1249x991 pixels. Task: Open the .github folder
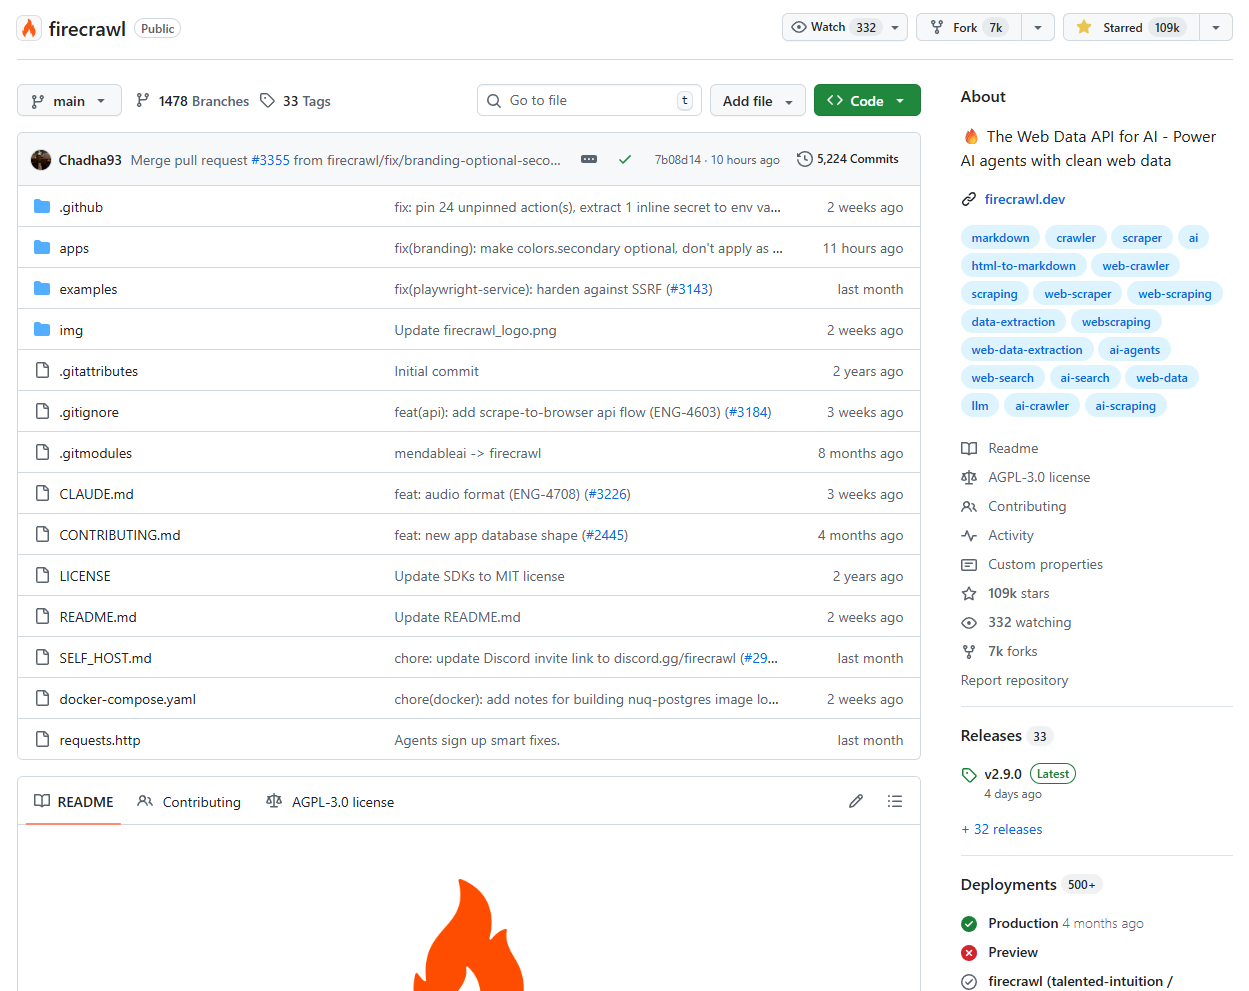tap(81, 207)
